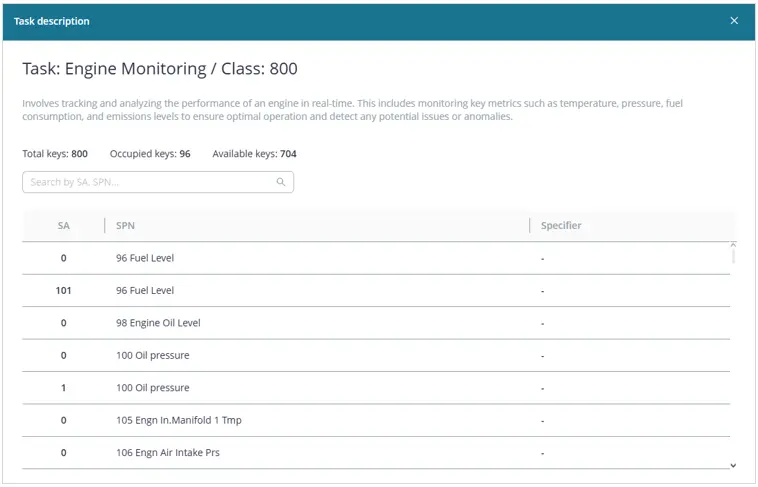The image size is (758, 487).
Task: Click the Available keys: 704 counter
Action: coord(254,154)
